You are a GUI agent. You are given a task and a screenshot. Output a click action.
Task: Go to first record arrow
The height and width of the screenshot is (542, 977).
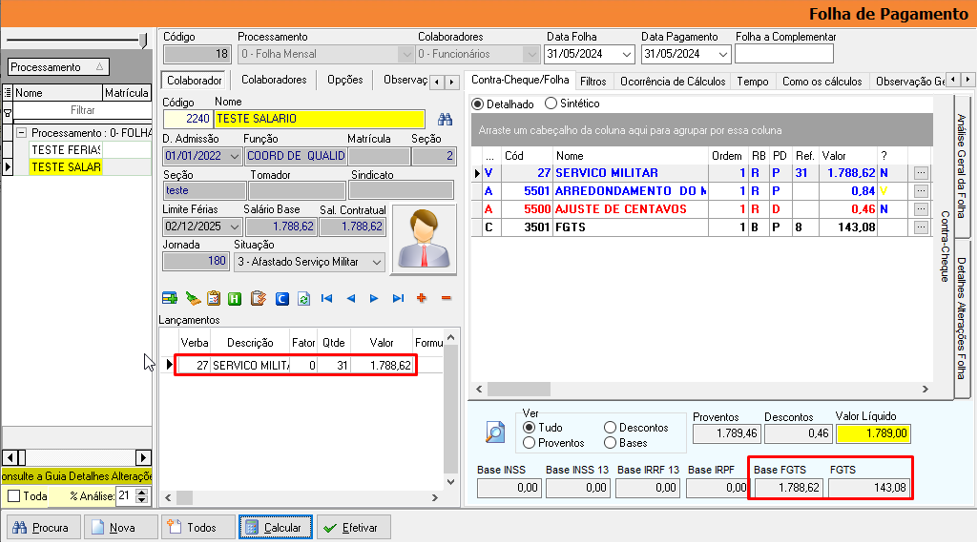click(x=326, y=298)
